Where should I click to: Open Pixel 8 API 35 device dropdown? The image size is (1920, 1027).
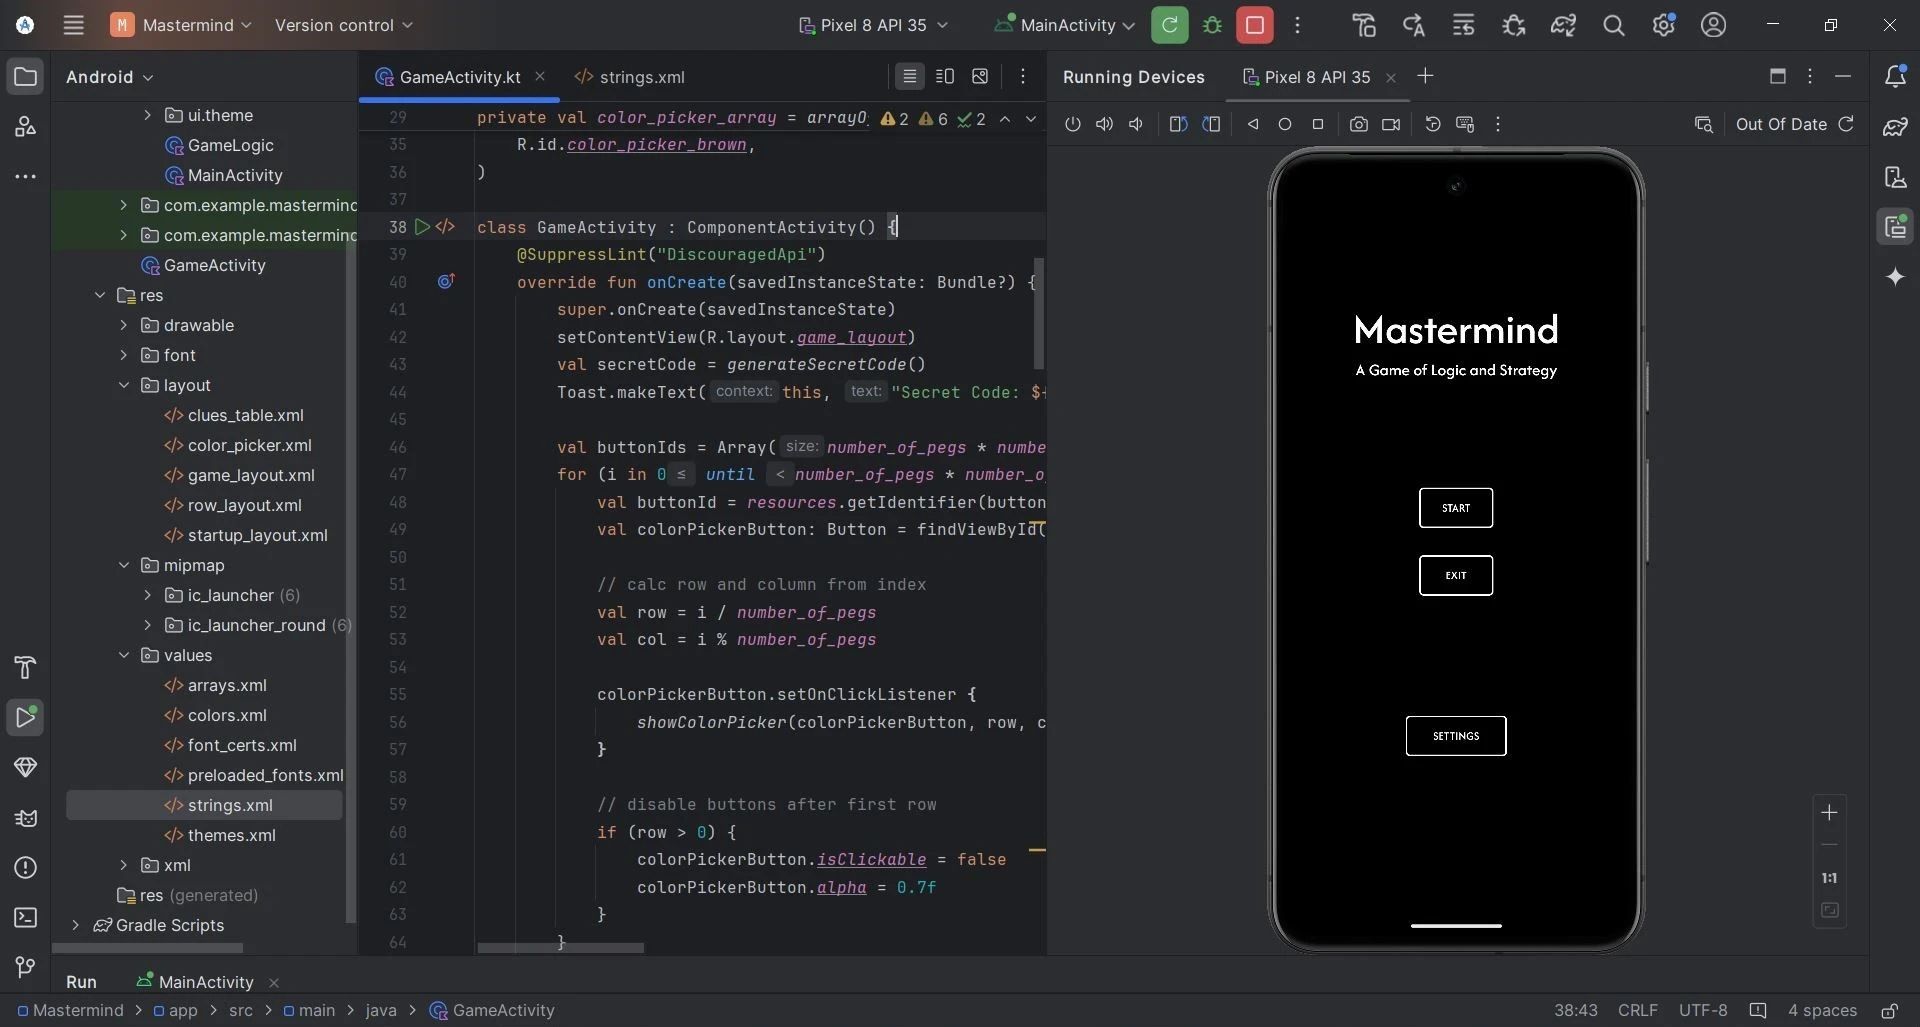[x=873, y=25]
